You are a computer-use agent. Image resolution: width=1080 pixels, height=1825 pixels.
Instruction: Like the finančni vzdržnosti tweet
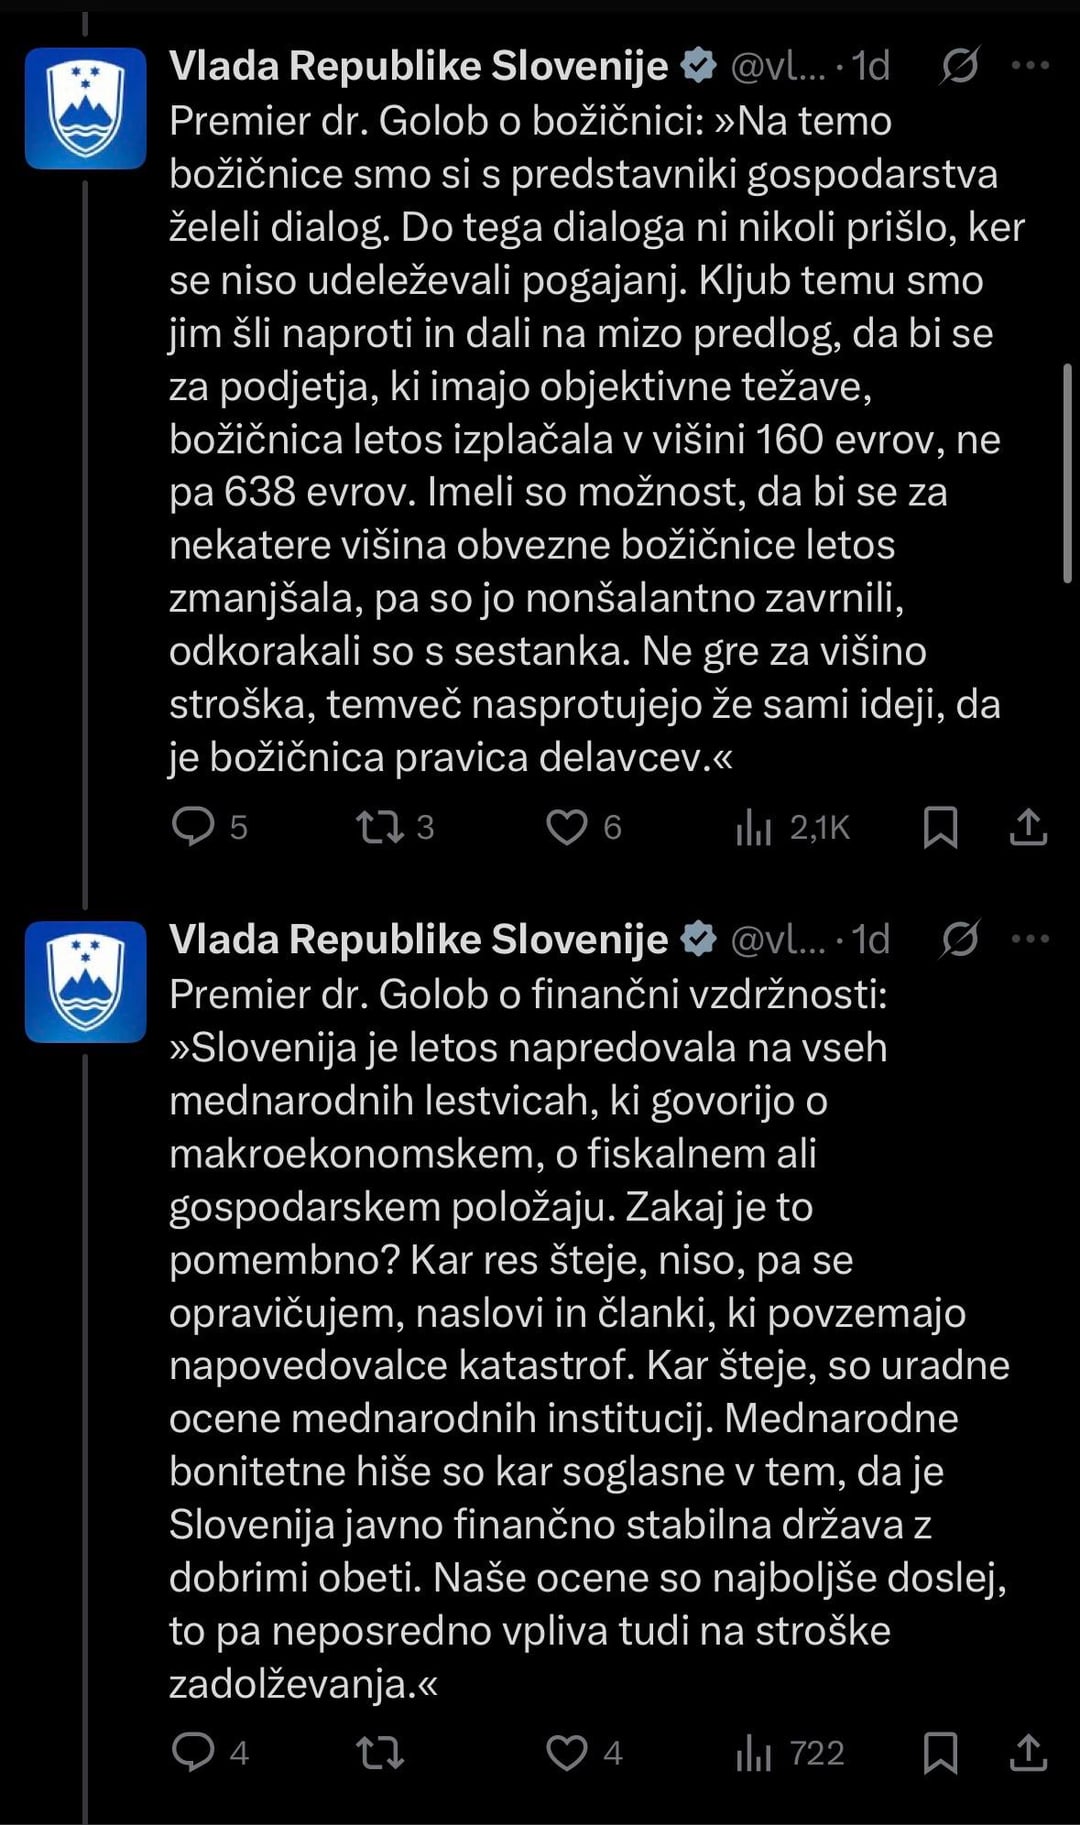567,1752
